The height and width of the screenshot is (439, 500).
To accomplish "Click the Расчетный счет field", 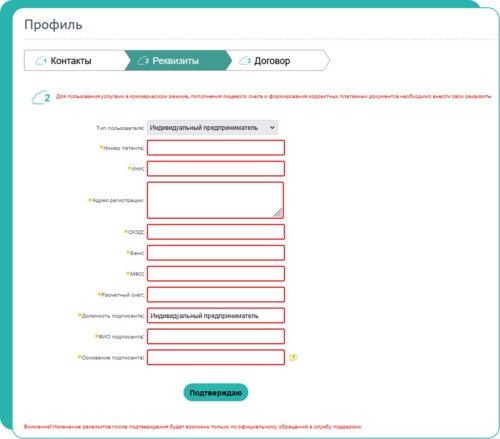I will [x=216, y=295].
